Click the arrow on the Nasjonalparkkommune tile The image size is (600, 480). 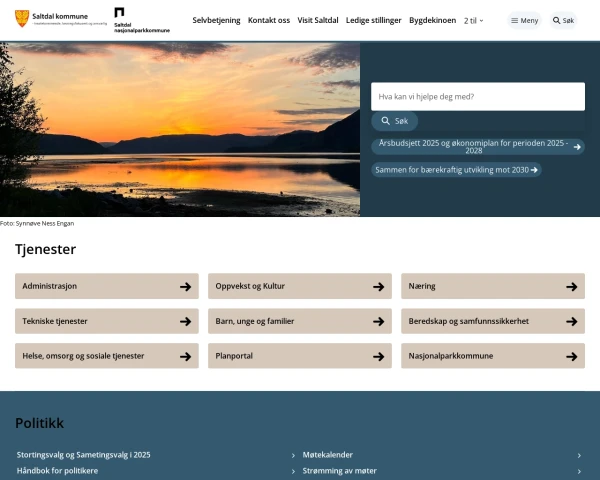pyautogui.click(x=572, y=356)
